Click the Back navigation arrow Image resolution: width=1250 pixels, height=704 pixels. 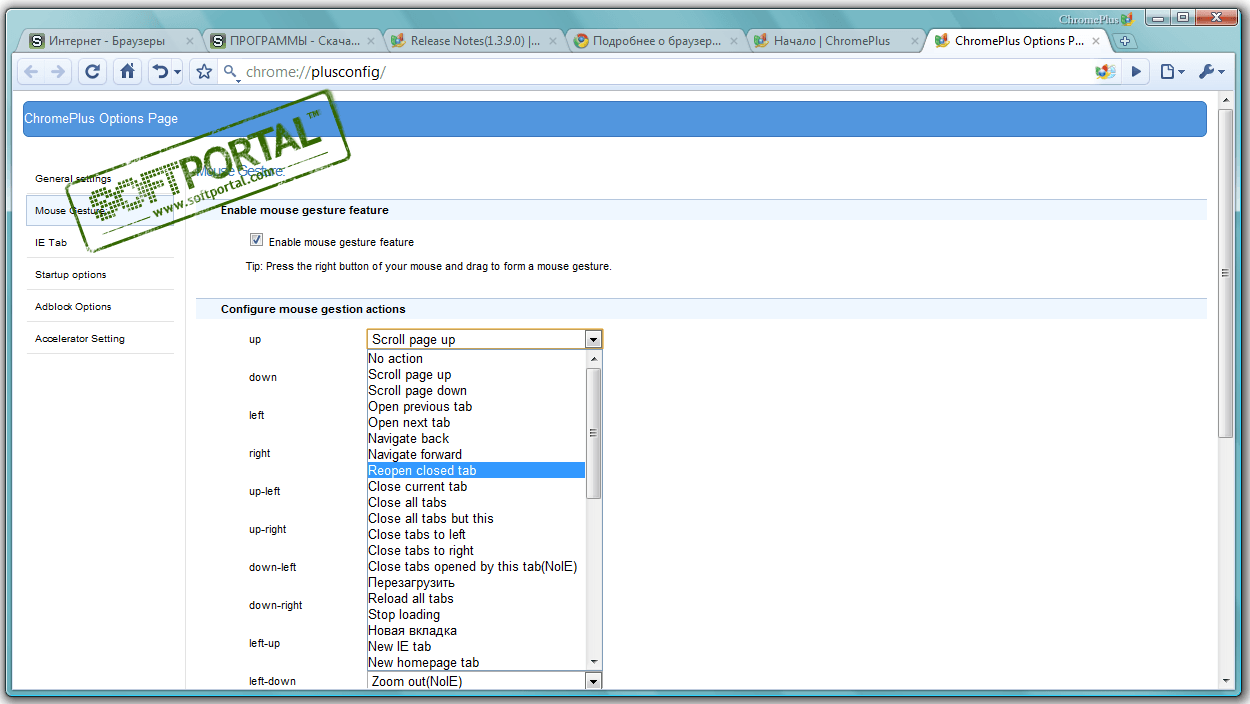pyautogui.click(x=31, y=72)
